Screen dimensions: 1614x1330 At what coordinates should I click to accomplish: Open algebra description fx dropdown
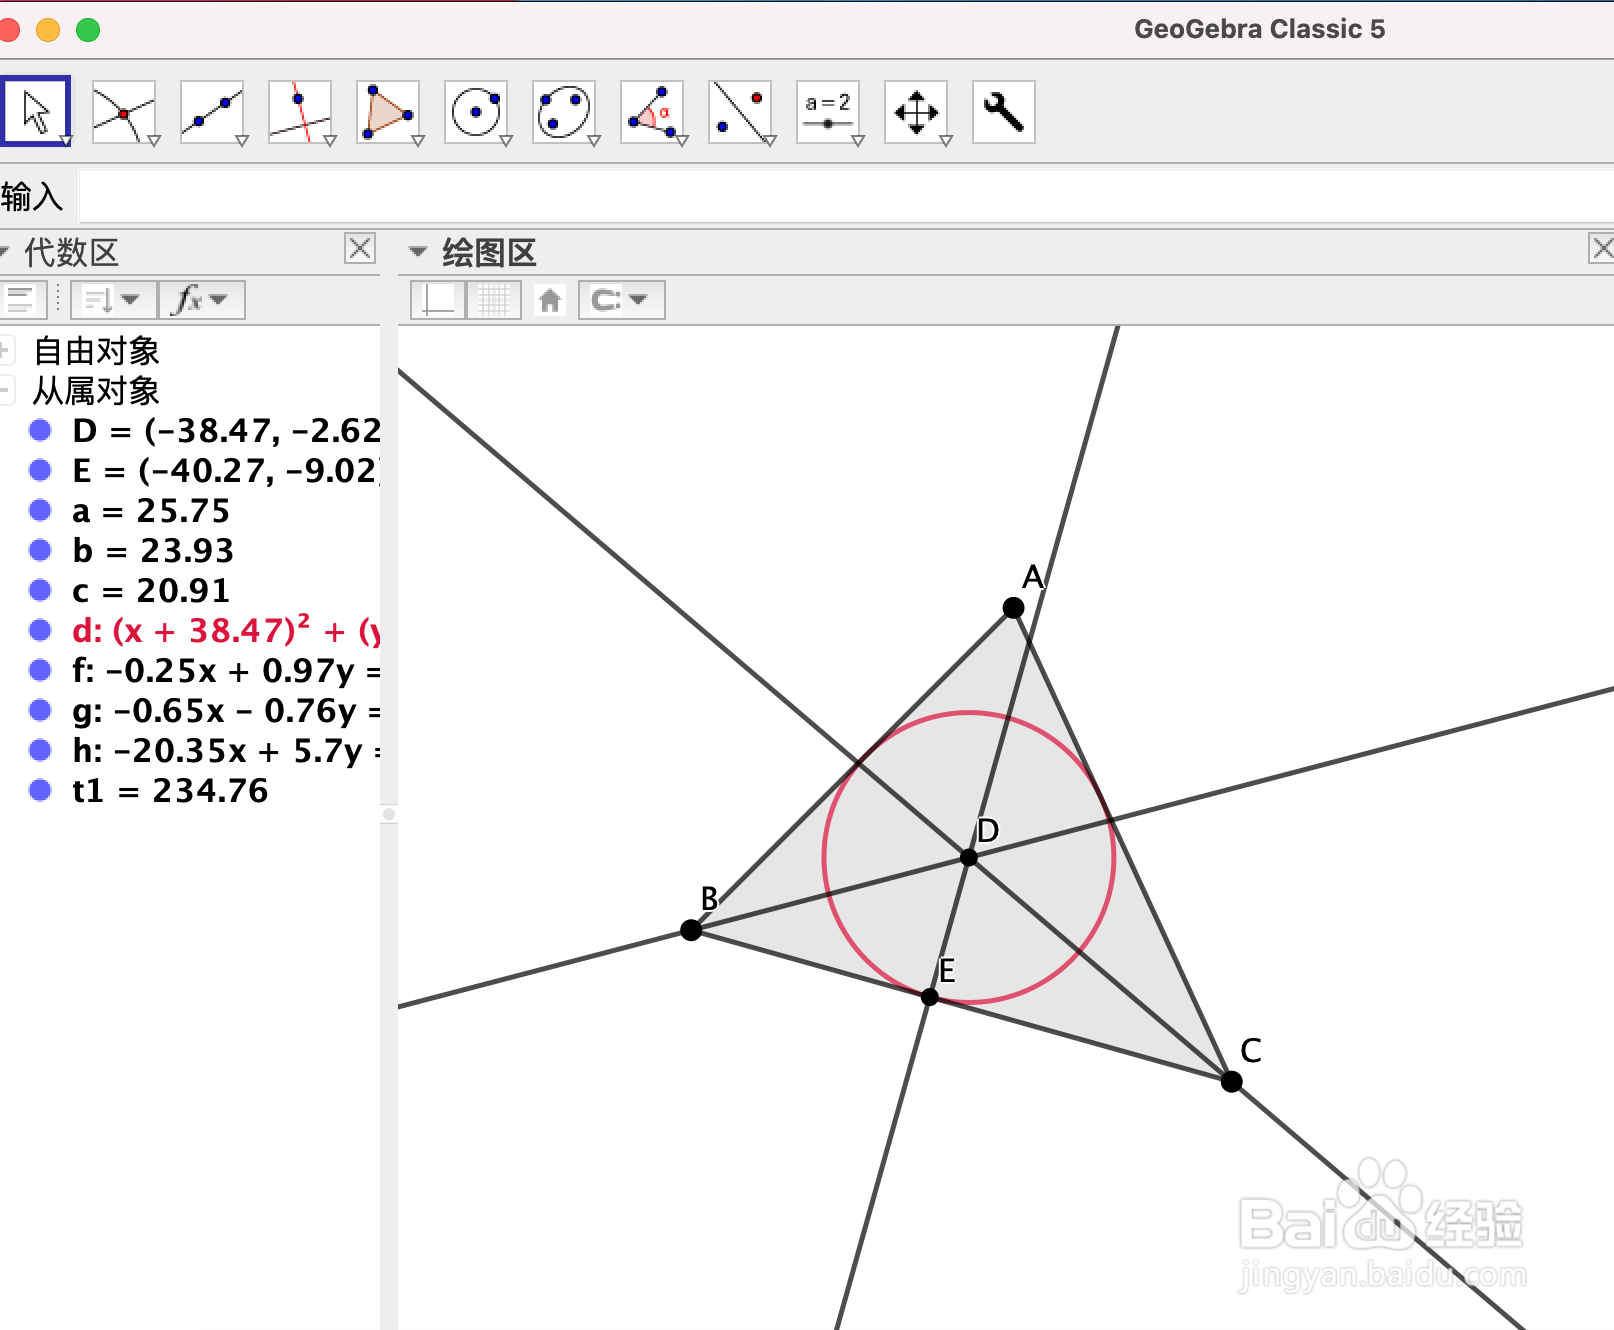201,300
